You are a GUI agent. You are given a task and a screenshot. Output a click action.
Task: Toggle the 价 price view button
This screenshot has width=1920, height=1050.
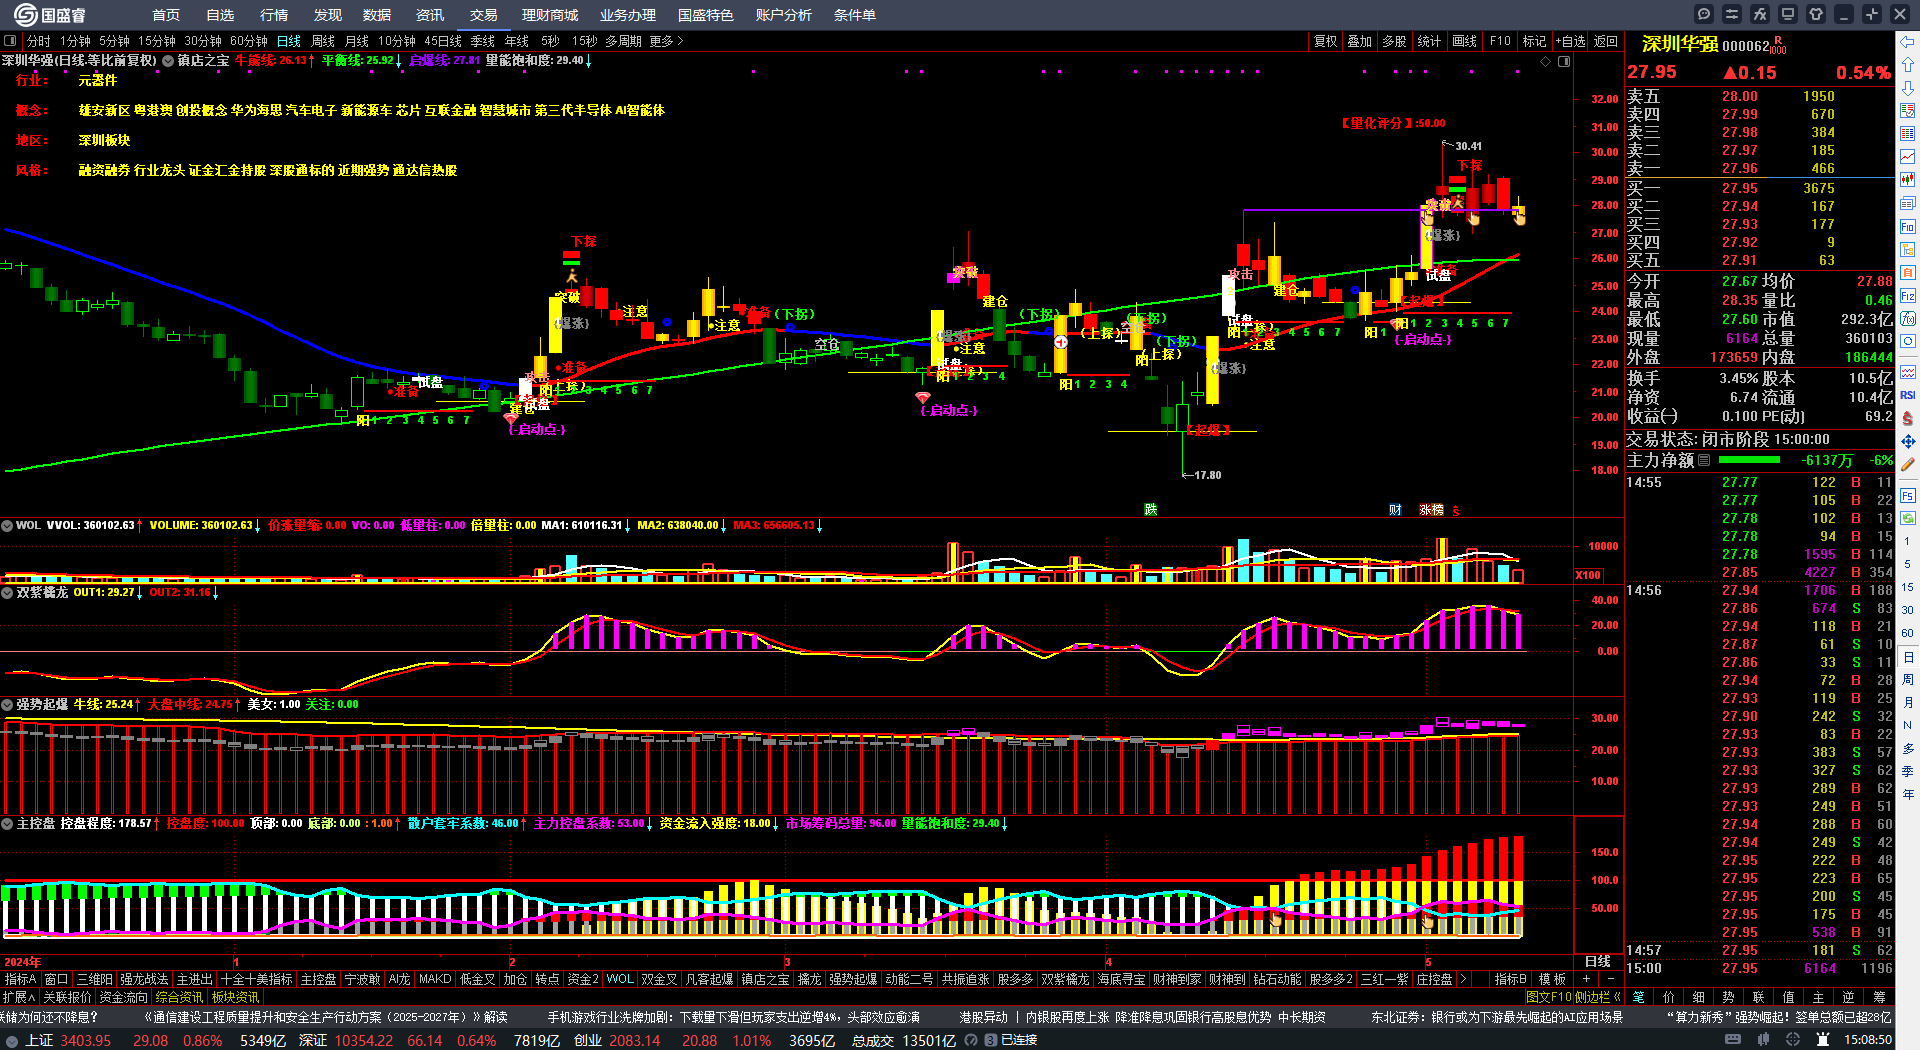click(1668, 997)
